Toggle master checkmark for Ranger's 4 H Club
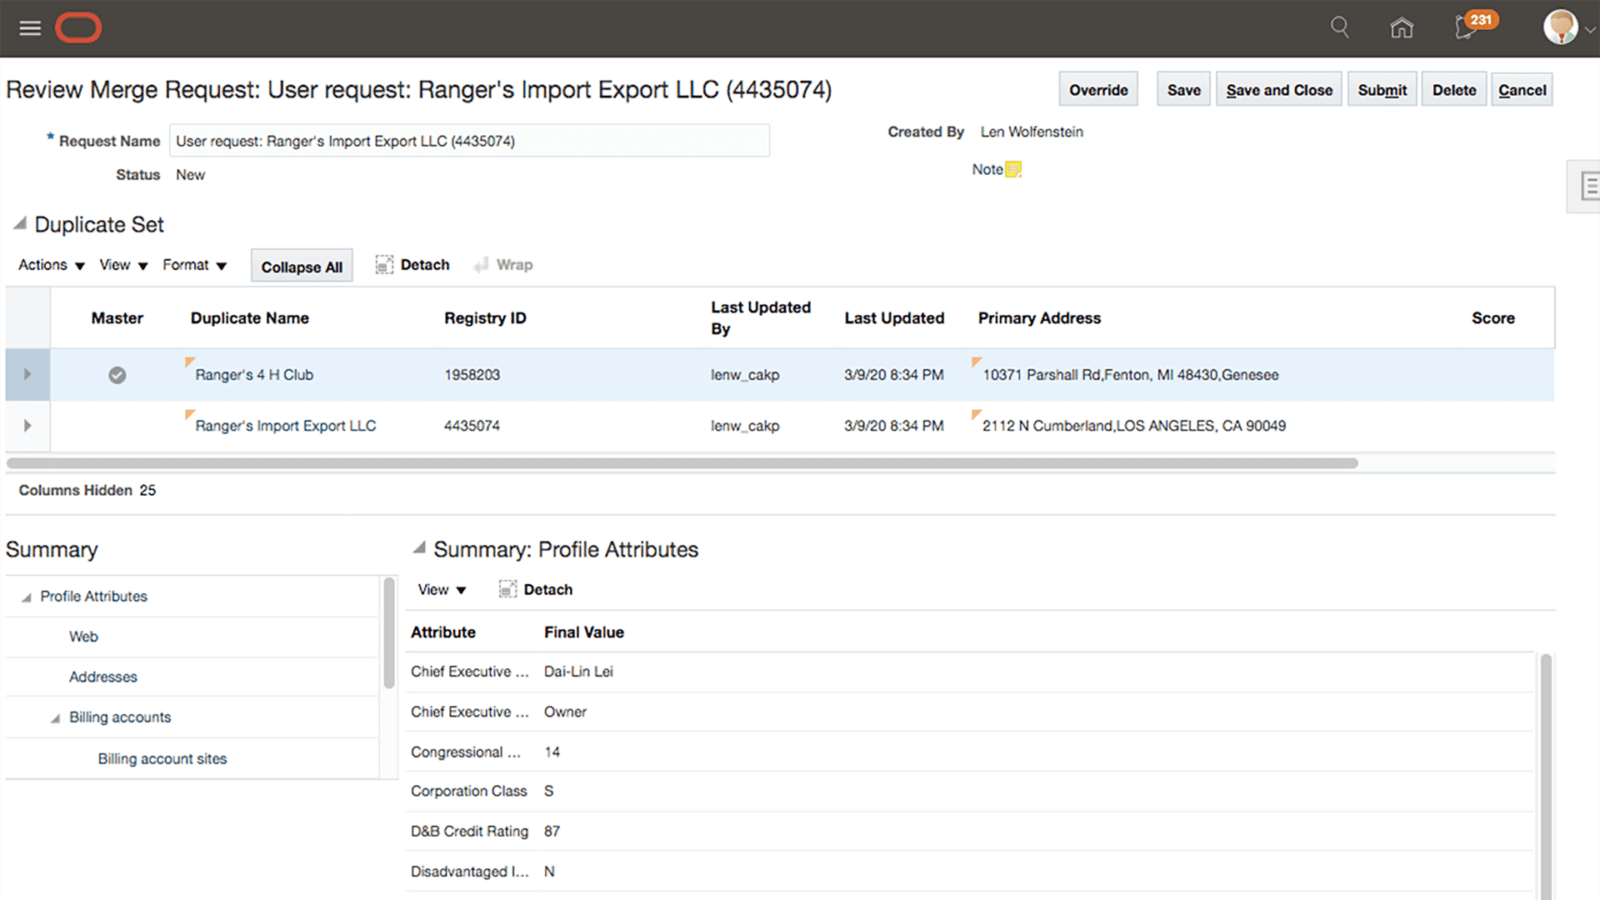This screenshot has height=900, width=1600. coord(117,375)
